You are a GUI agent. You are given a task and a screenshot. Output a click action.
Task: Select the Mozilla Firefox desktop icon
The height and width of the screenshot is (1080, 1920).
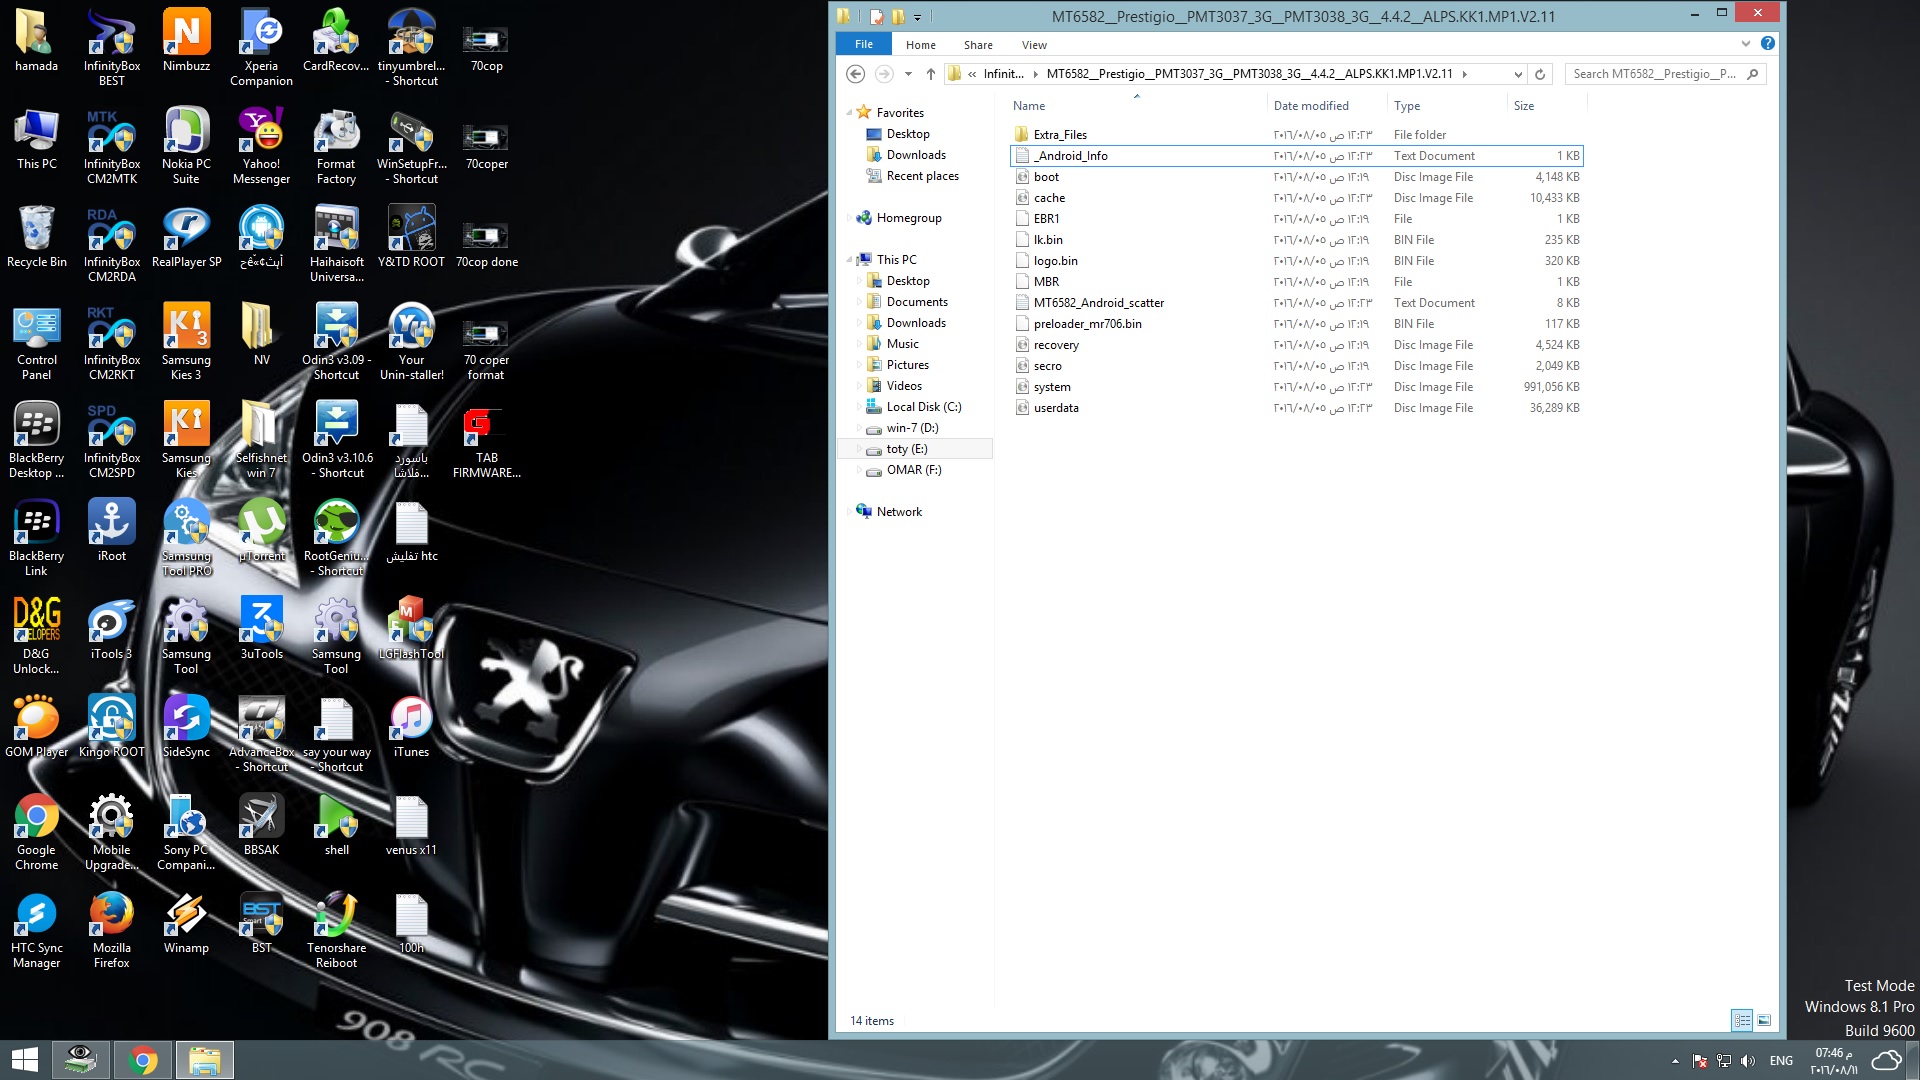coord(111,929)
